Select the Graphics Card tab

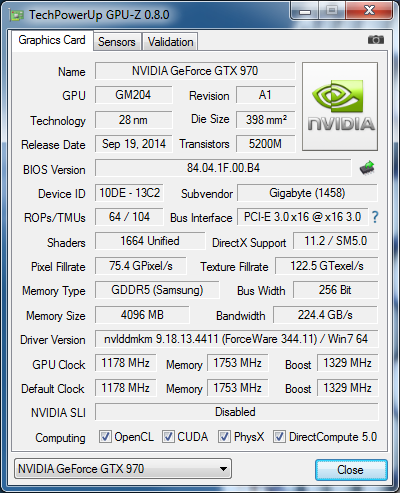(x=52, y=40)
